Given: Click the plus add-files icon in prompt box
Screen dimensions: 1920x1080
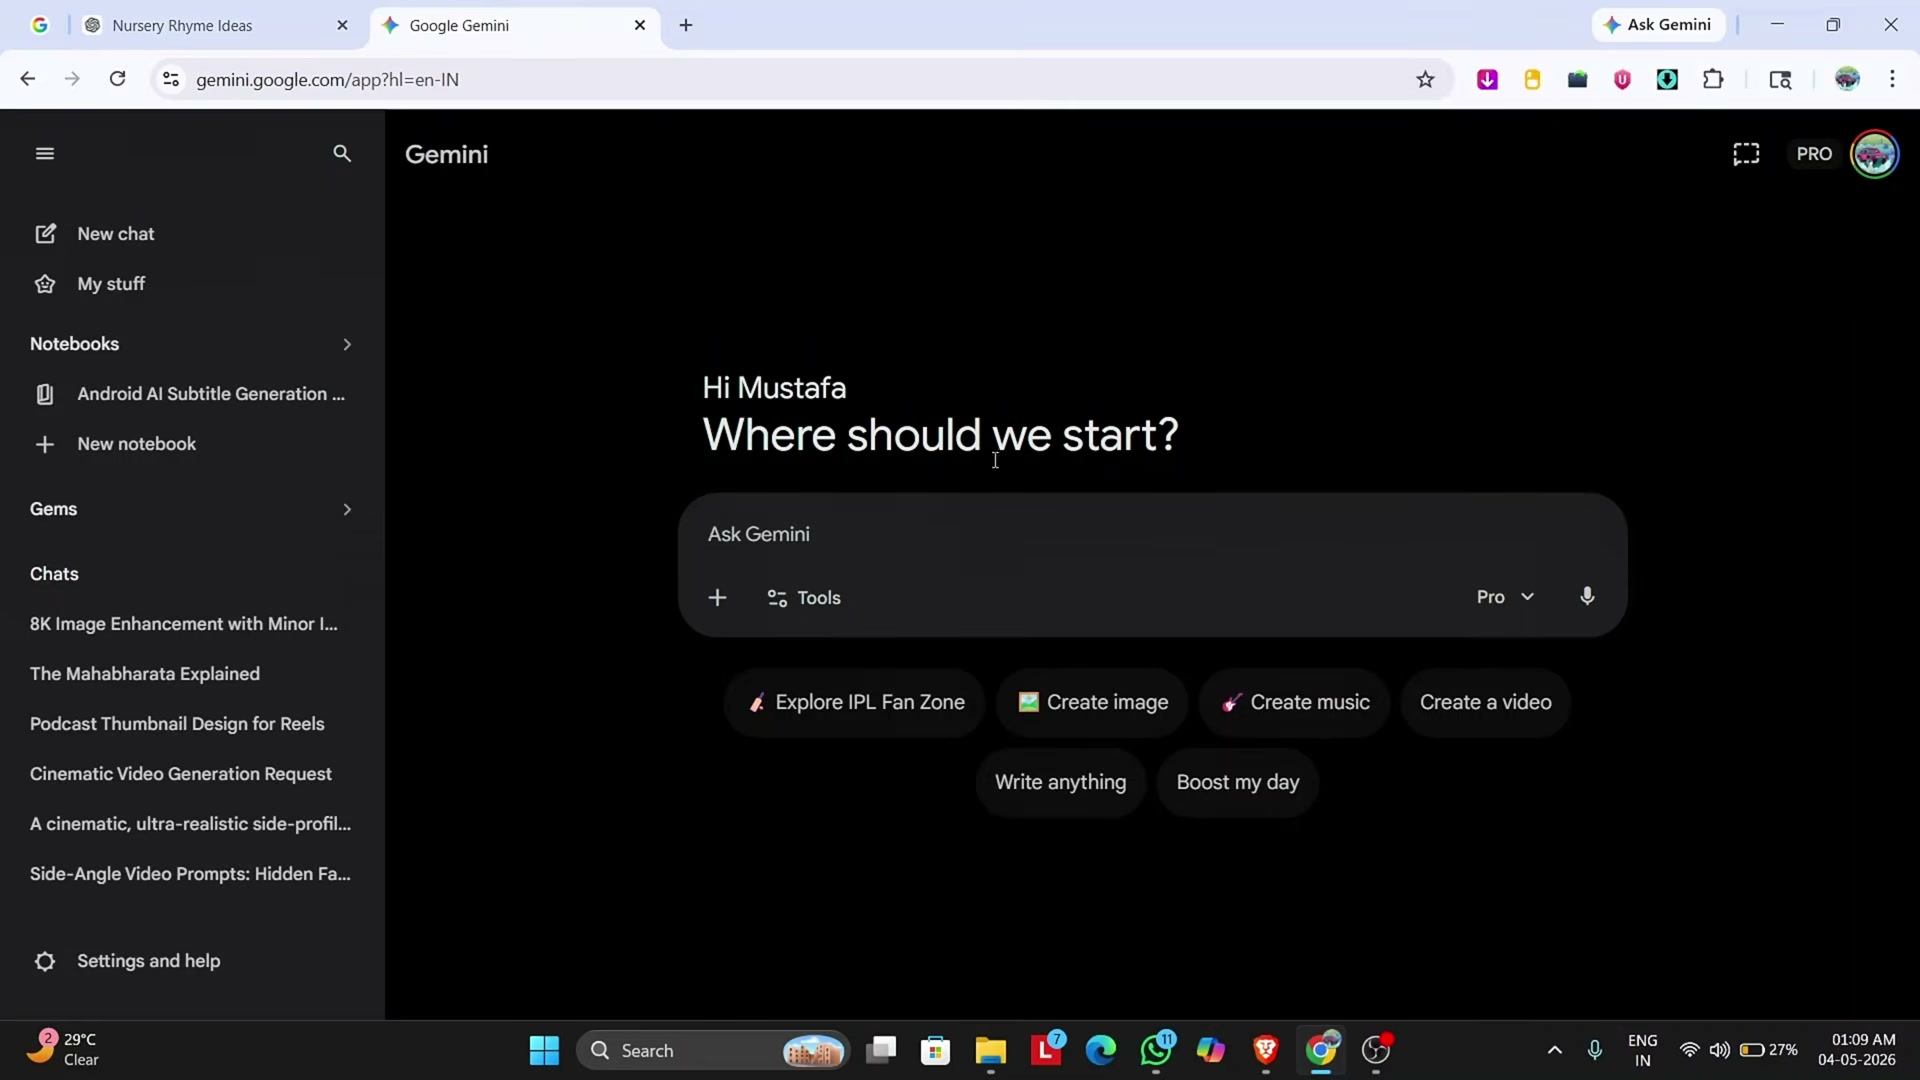Looking at the screenshot, I should tap(717, 598).
